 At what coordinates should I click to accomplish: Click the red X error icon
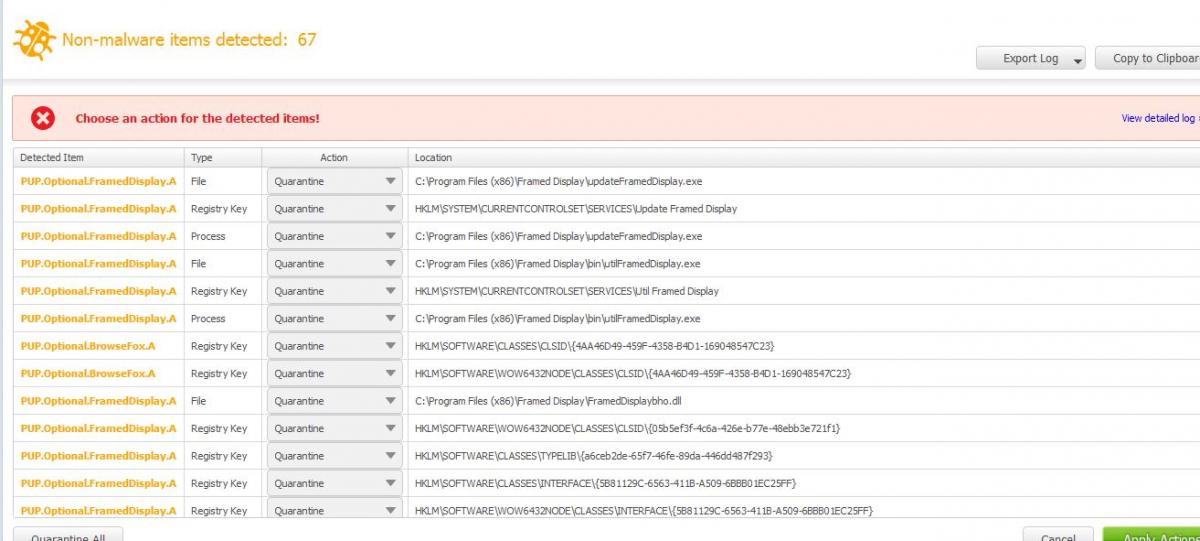coord(43,119)
